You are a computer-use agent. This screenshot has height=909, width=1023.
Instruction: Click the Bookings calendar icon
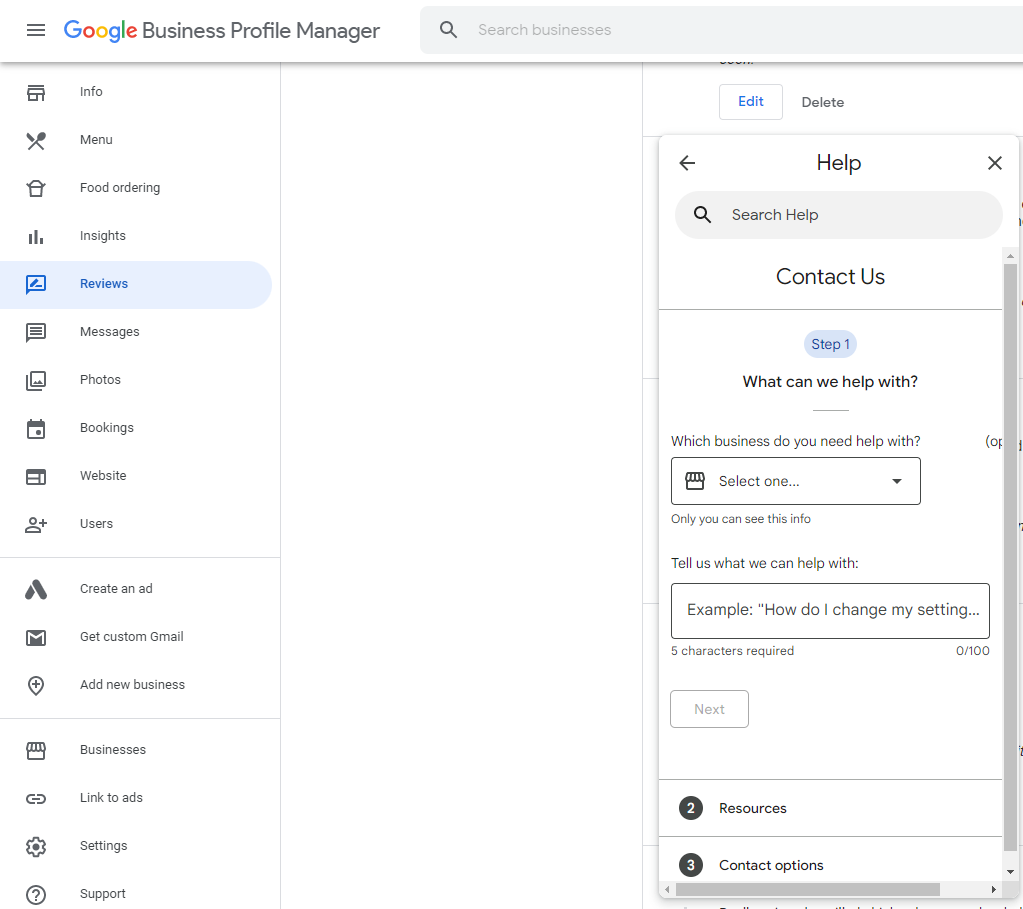[x=36, y=428]
